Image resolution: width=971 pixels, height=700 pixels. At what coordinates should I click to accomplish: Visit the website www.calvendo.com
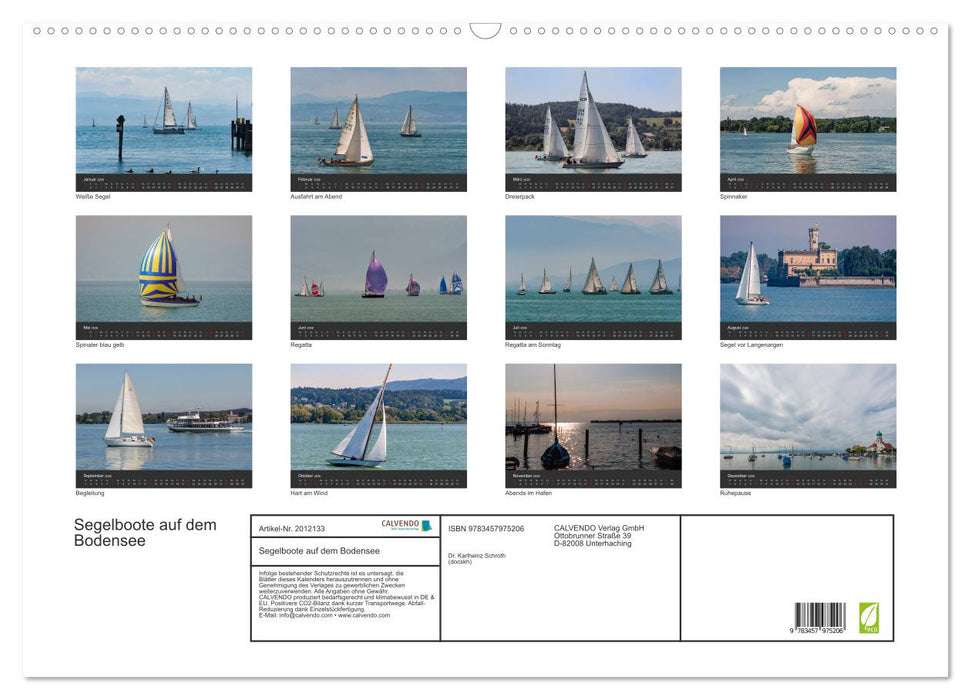[x=363, y=617]
